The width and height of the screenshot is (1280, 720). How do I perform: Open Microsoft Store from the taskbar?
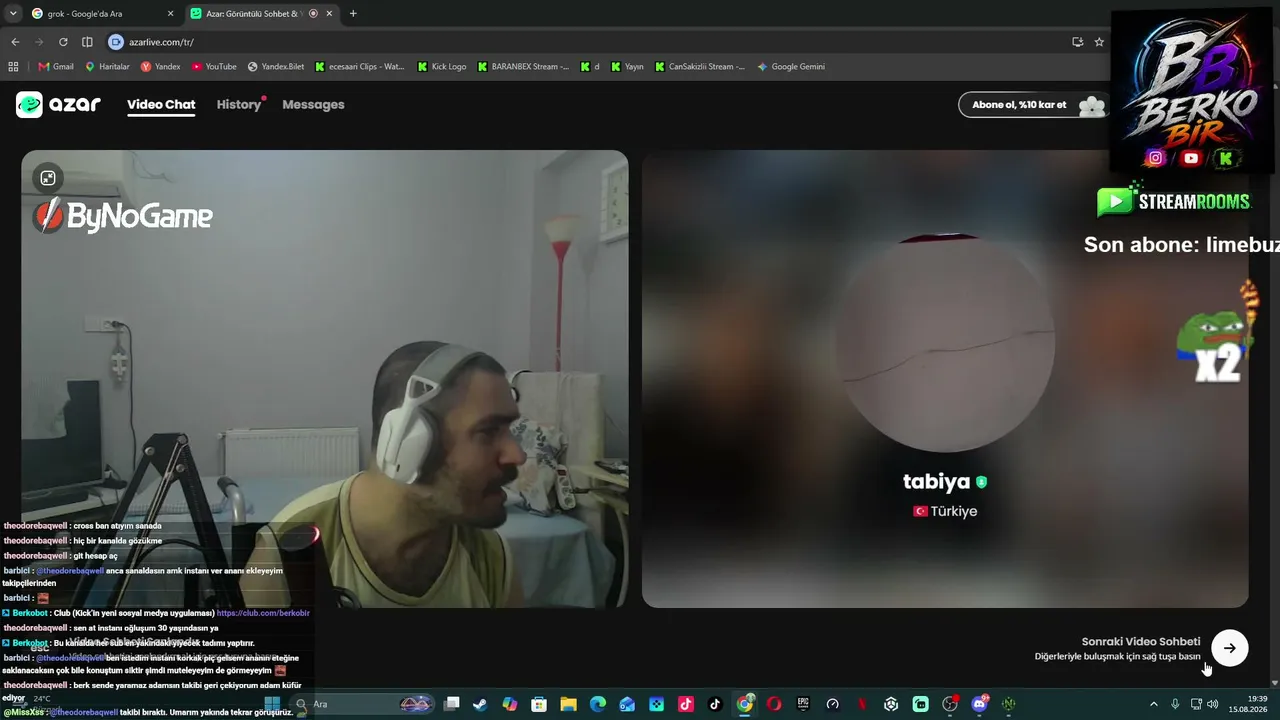[539, 704]
